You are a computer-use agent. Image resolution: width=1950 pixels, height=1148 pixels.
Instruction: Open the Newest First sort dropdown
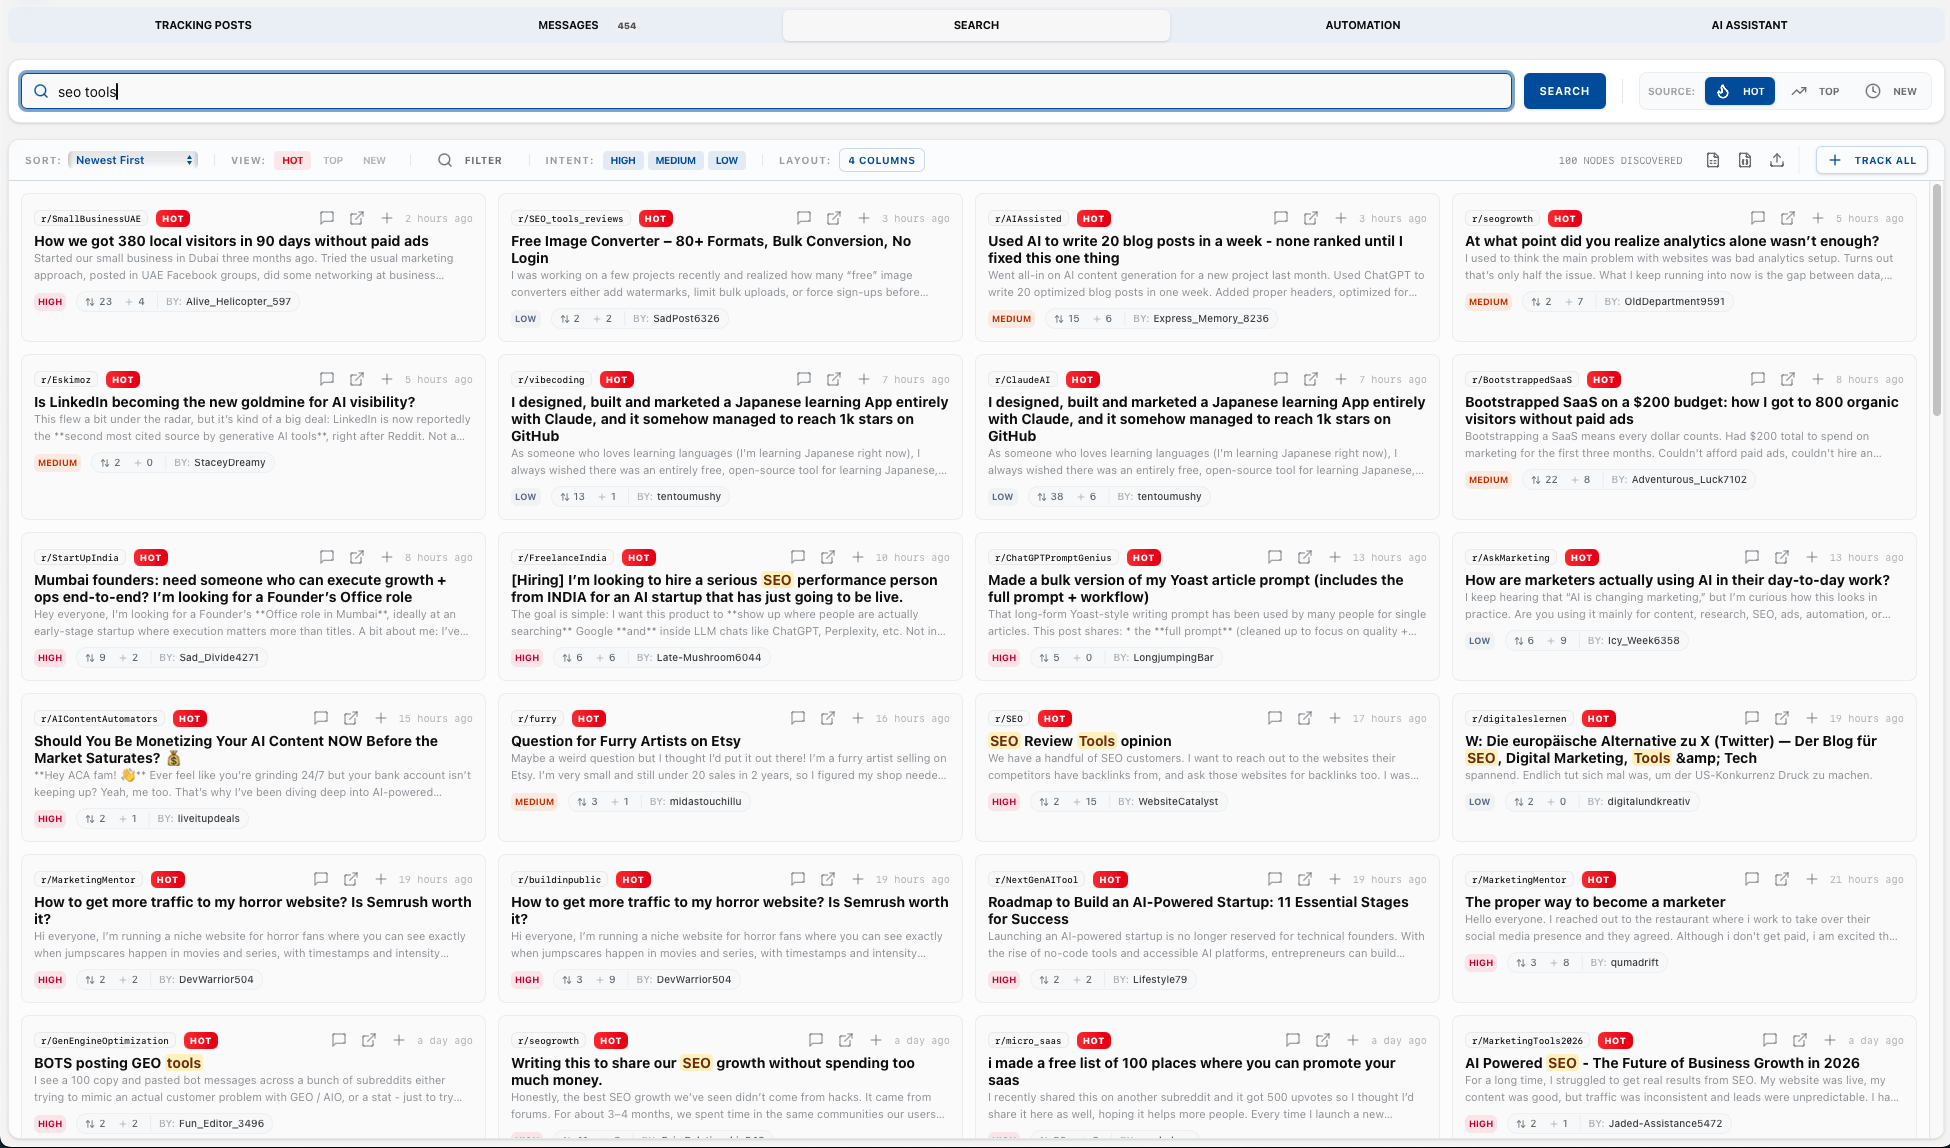point(133,160)
